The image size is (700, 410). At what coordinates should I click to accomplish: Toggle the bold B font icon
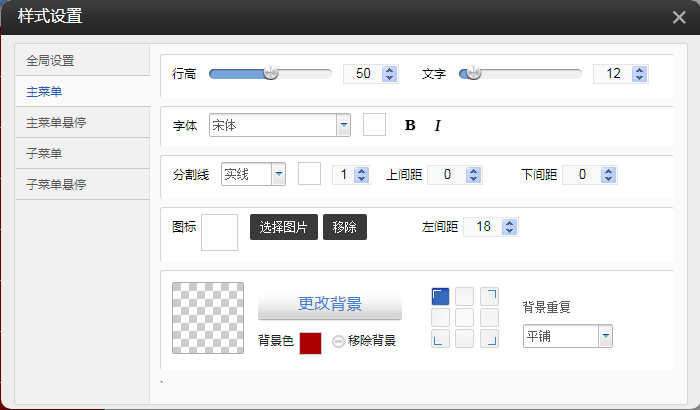point(409,125)
